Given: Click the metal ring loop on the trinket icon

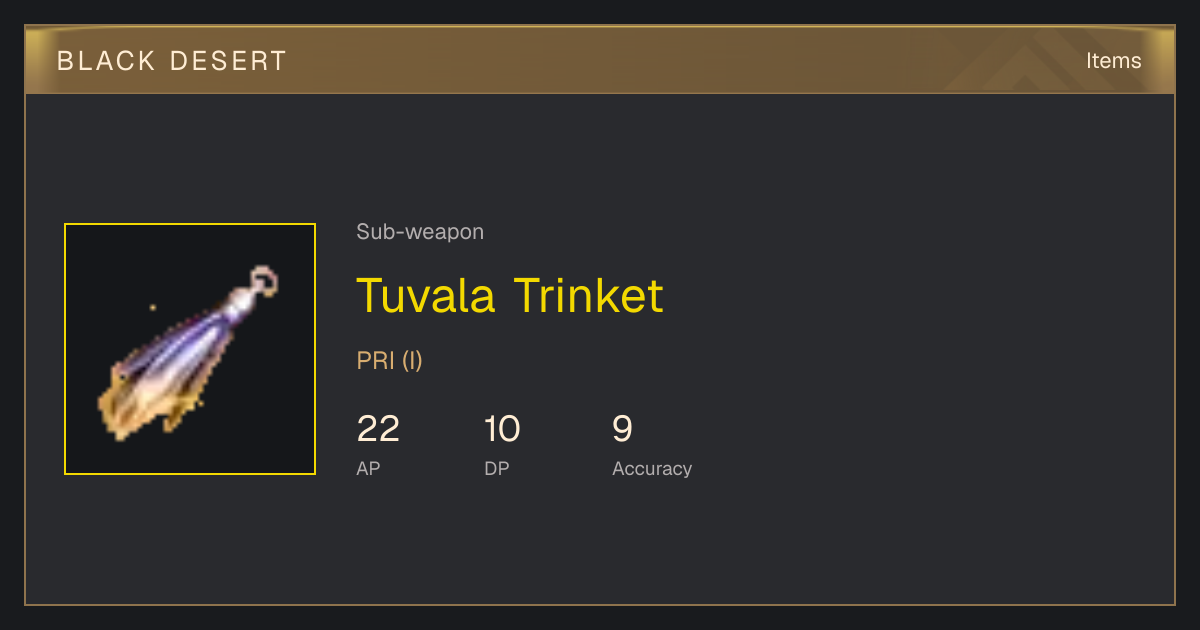Looking at the screenshot, I should pyautogui.click(x=264, y=280).
